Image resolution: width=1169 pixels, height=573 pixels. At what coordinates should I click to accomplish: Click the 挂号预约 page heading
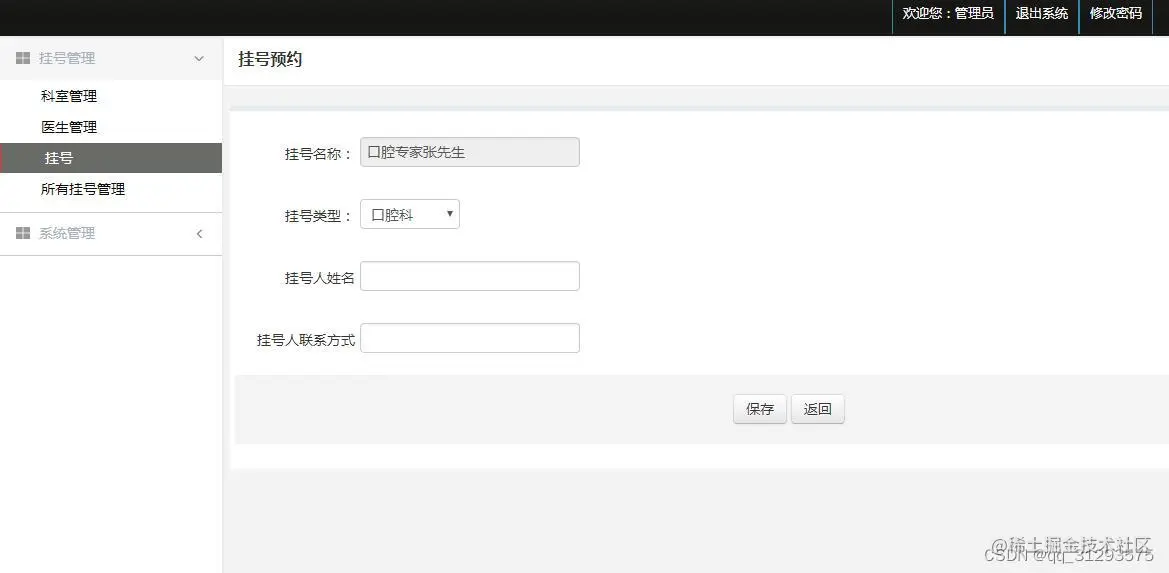270,60
